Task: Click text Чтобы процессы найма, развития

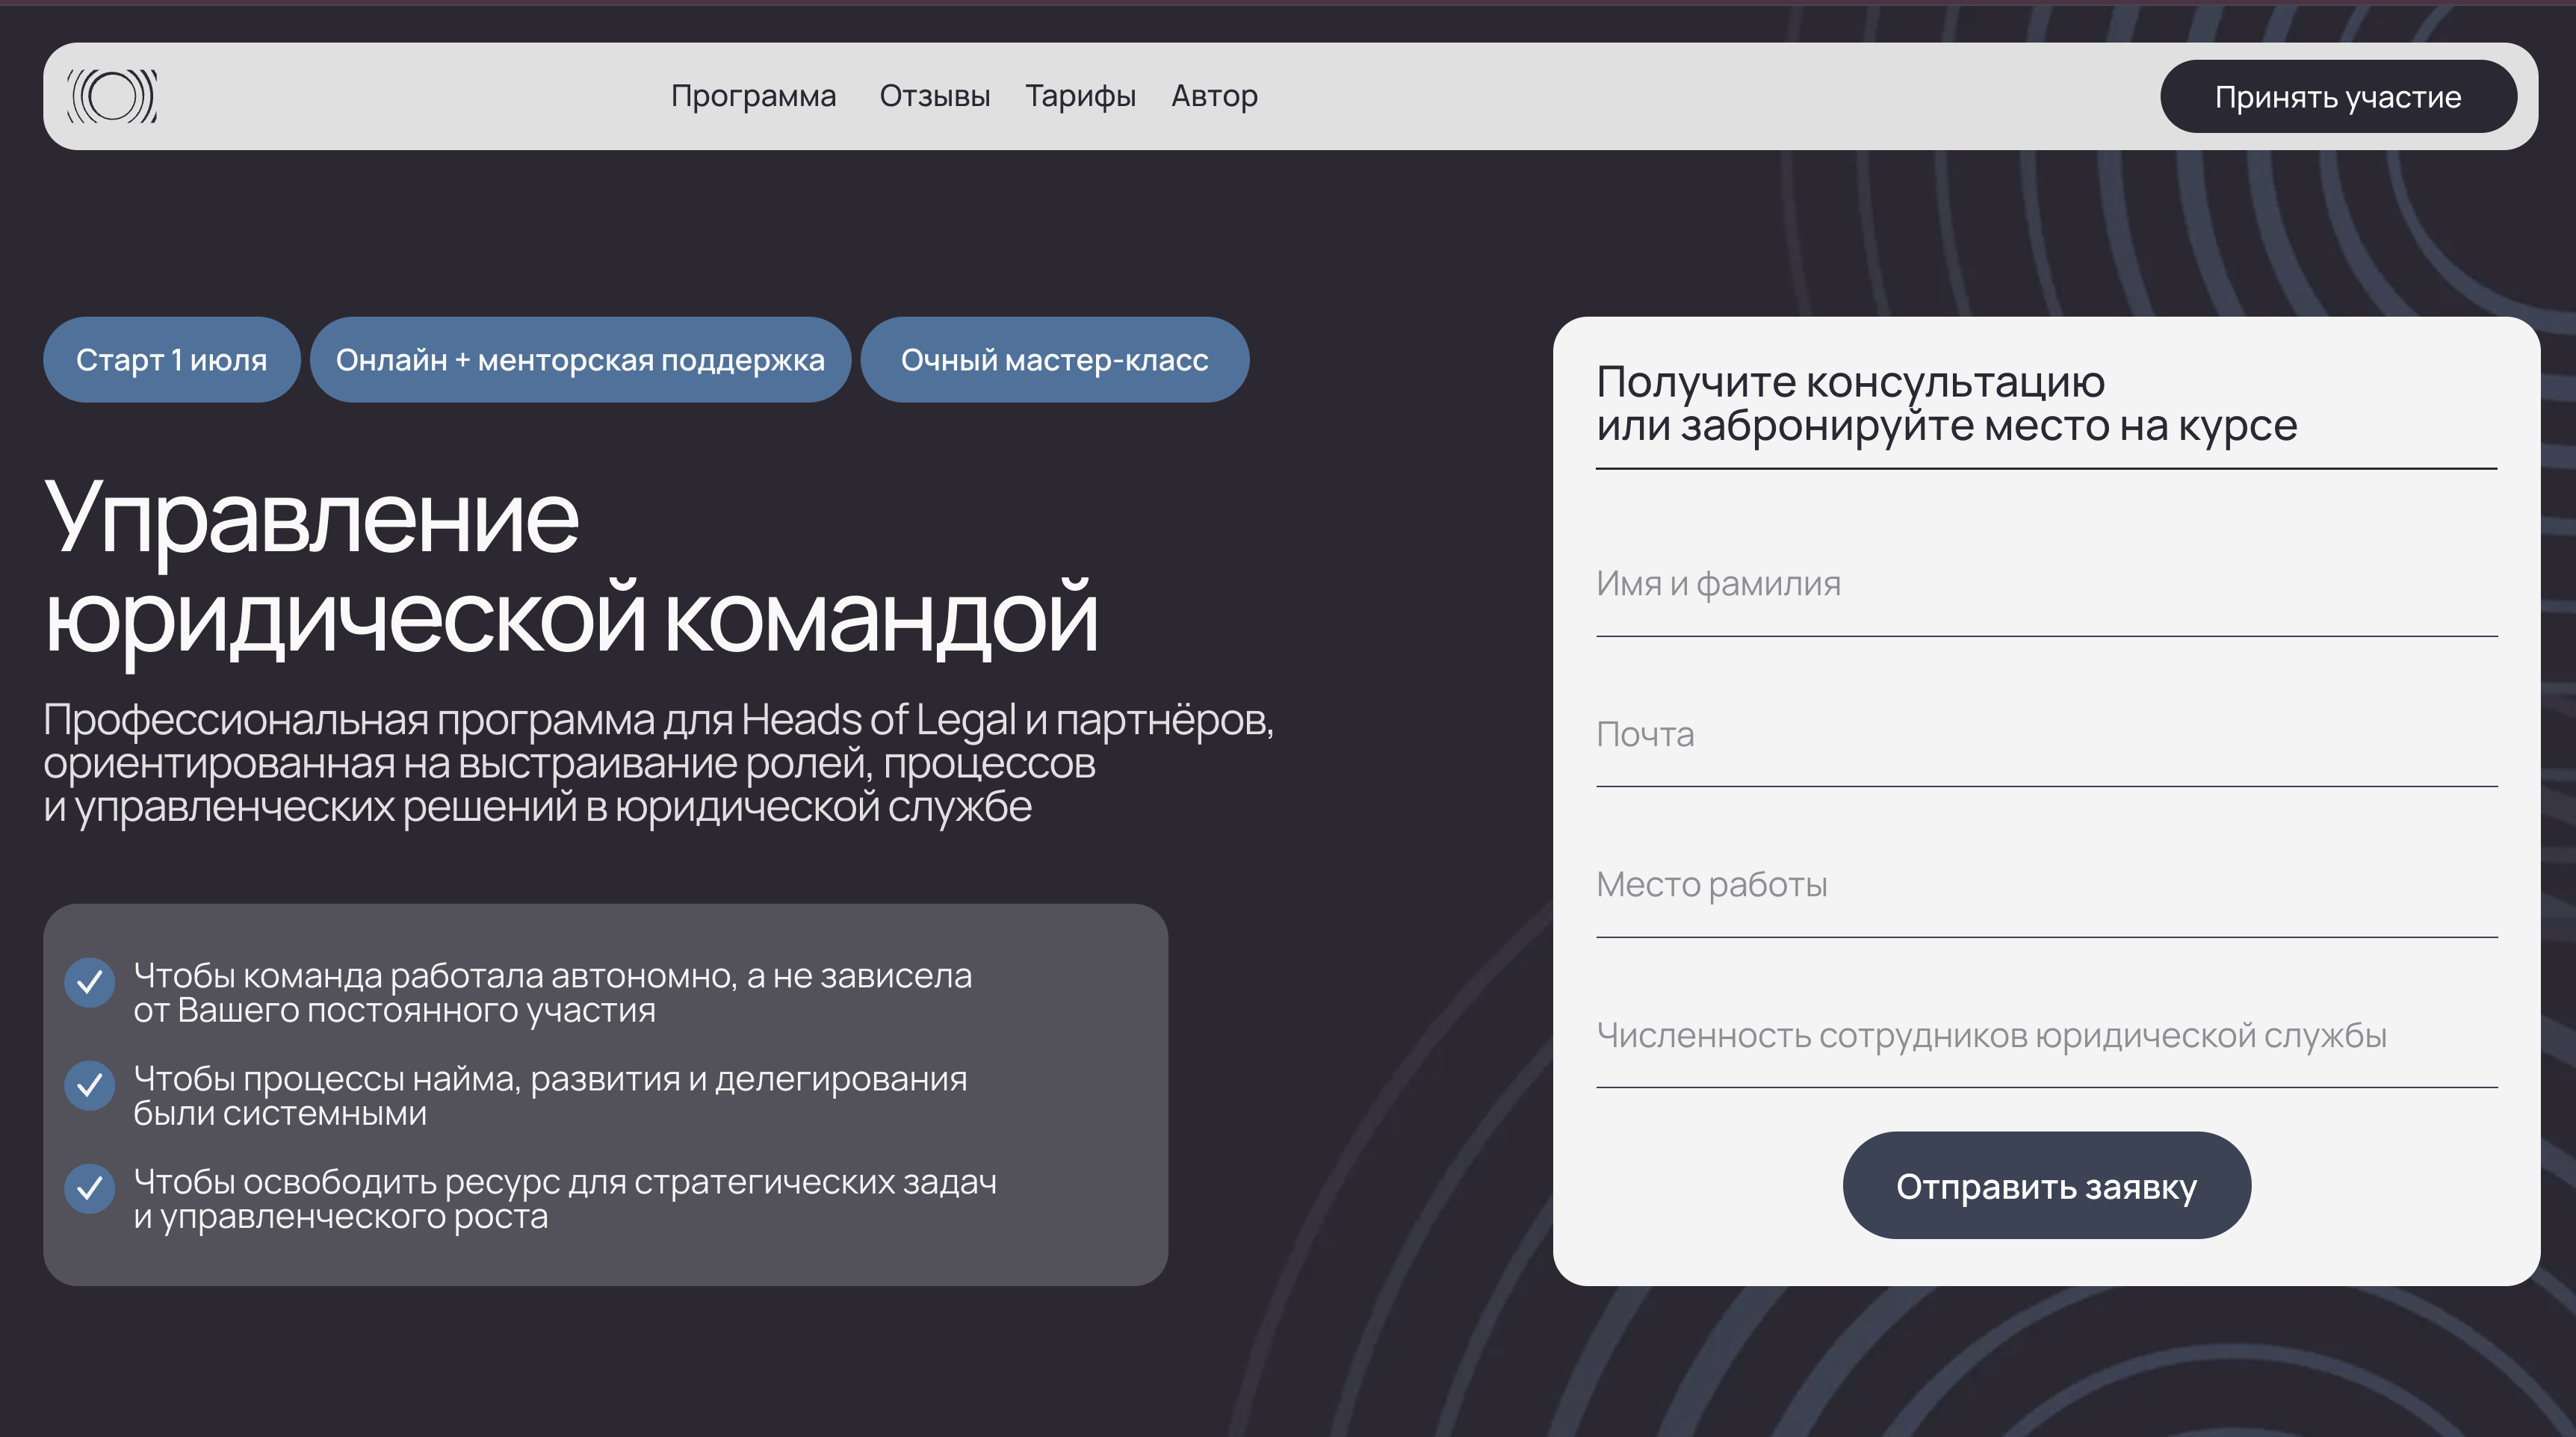Action: click(x=550, y=1096)
